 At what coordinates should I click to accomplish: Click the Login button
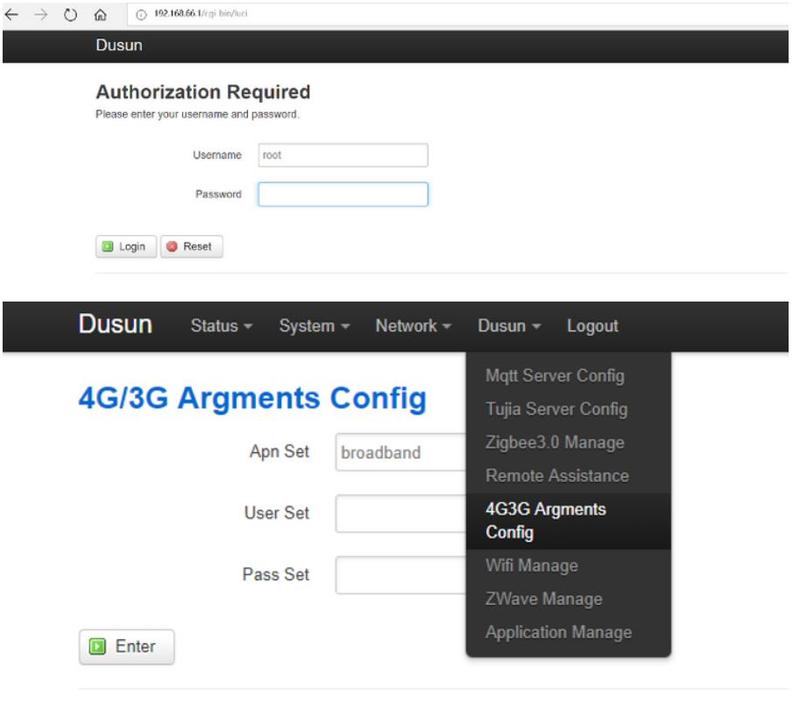click(x=126, y=247)
